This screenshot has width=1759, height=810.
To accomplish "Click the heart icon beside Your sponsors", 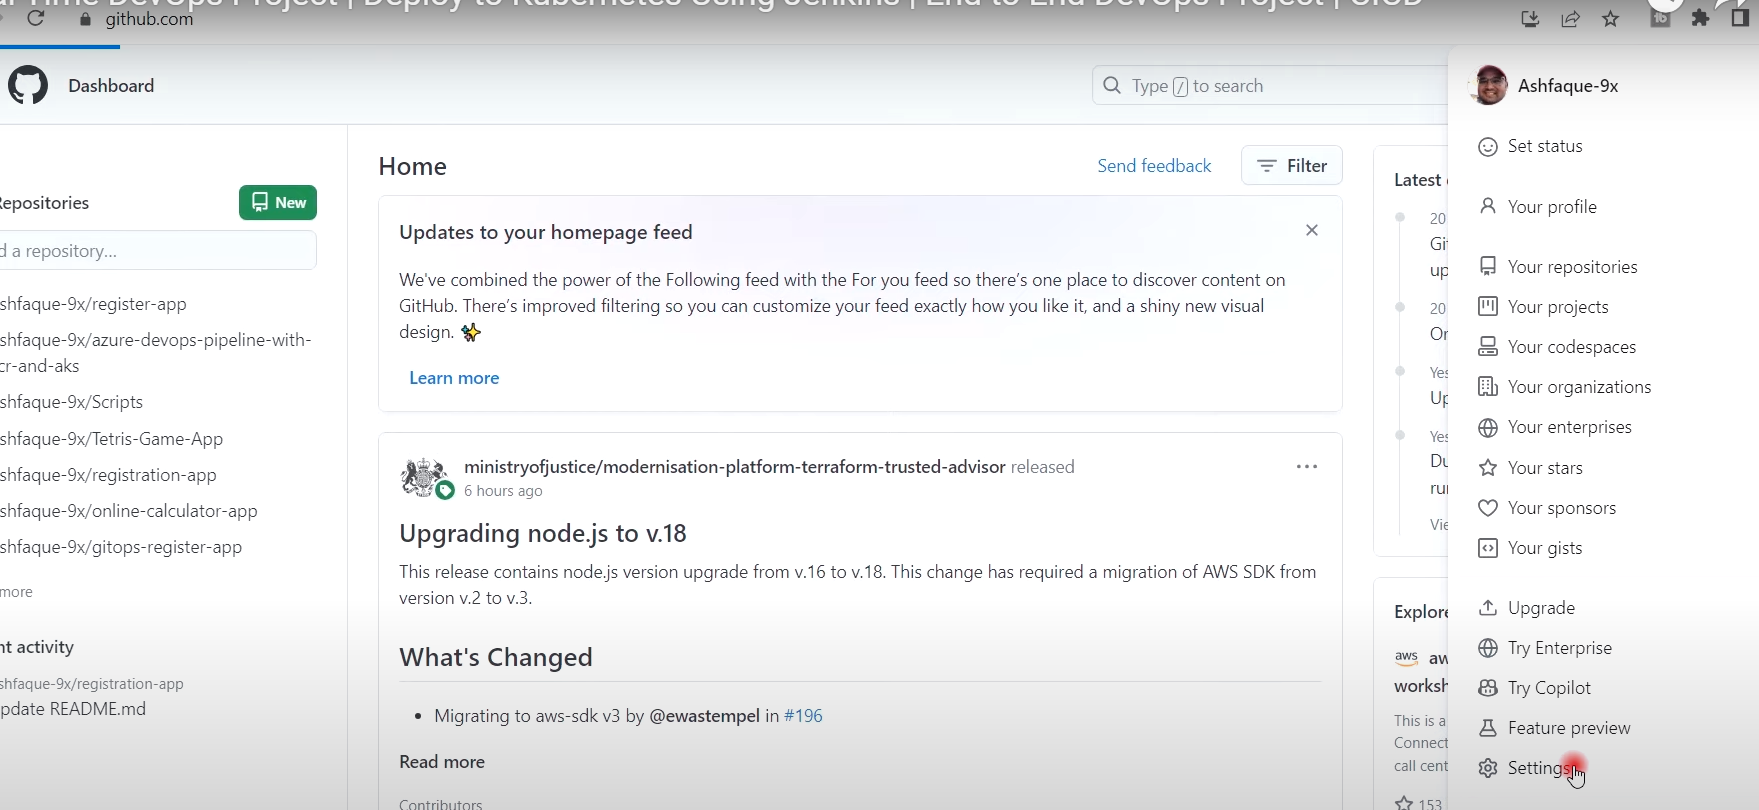I will [1488, 508].
